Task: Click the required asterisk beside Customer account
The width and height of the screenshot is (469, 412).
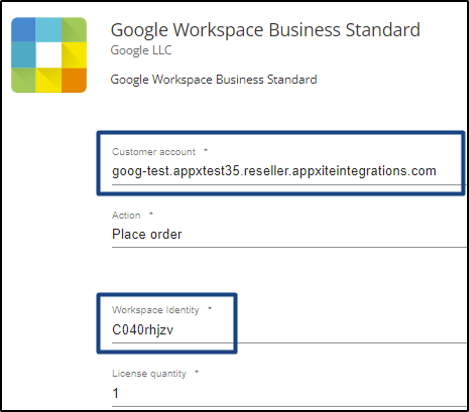Action: [206, 150]
